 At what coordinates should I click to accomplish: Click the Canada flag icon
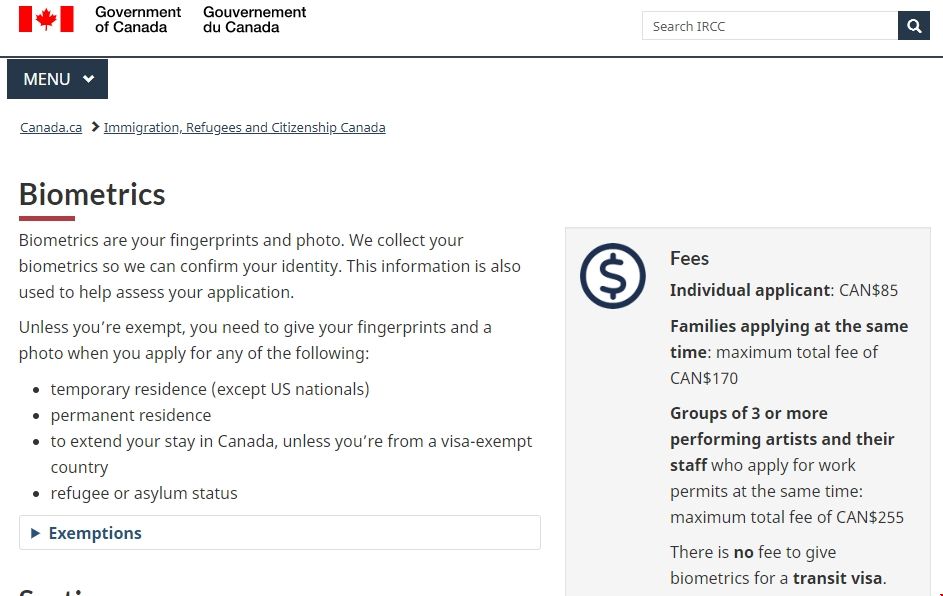pos(46,19)
